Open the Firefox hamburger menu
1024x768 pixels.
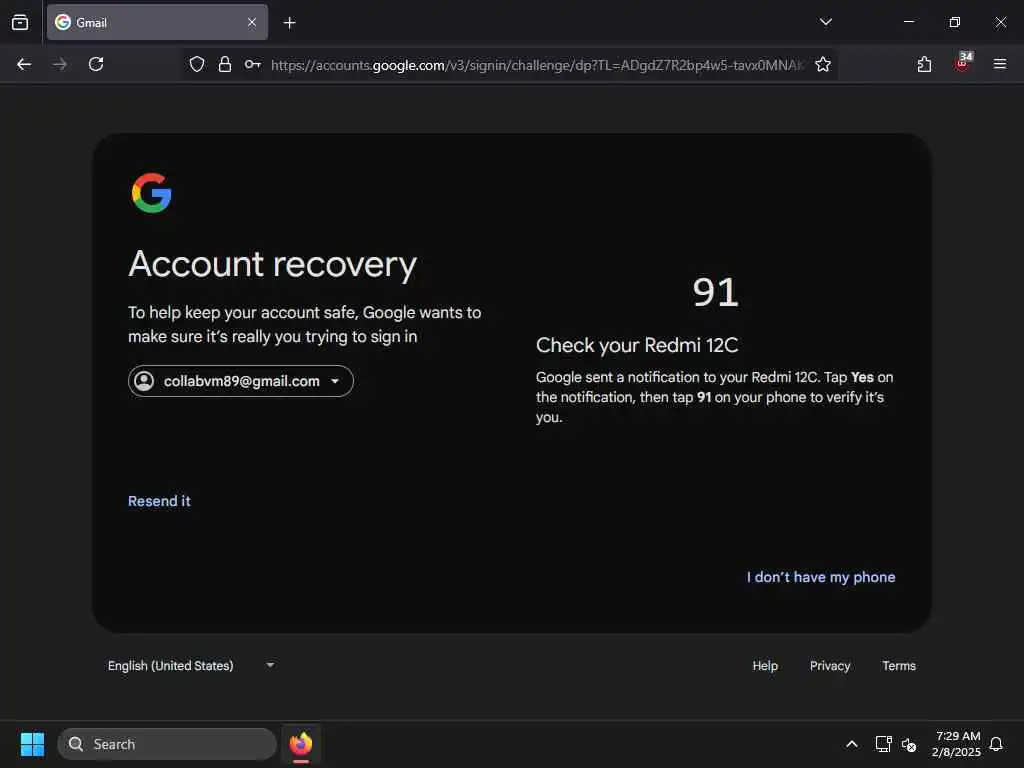(999, 64)
